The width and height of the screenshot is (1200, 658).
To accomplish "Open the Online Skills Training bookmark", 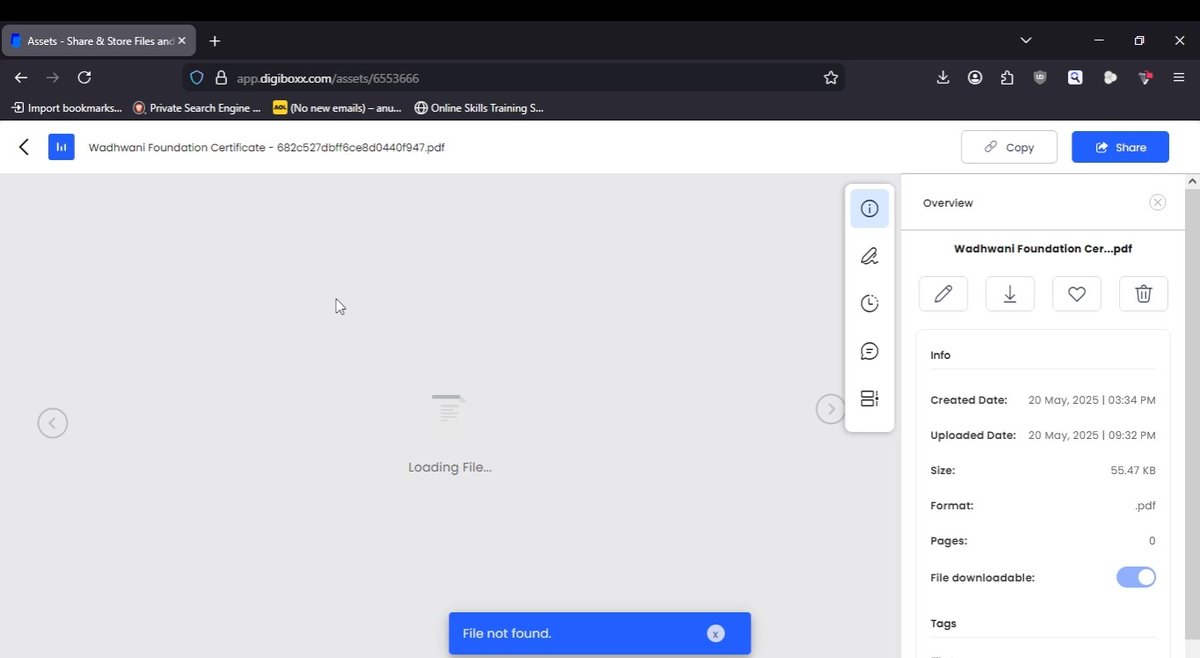I will (x=479, y=107).
